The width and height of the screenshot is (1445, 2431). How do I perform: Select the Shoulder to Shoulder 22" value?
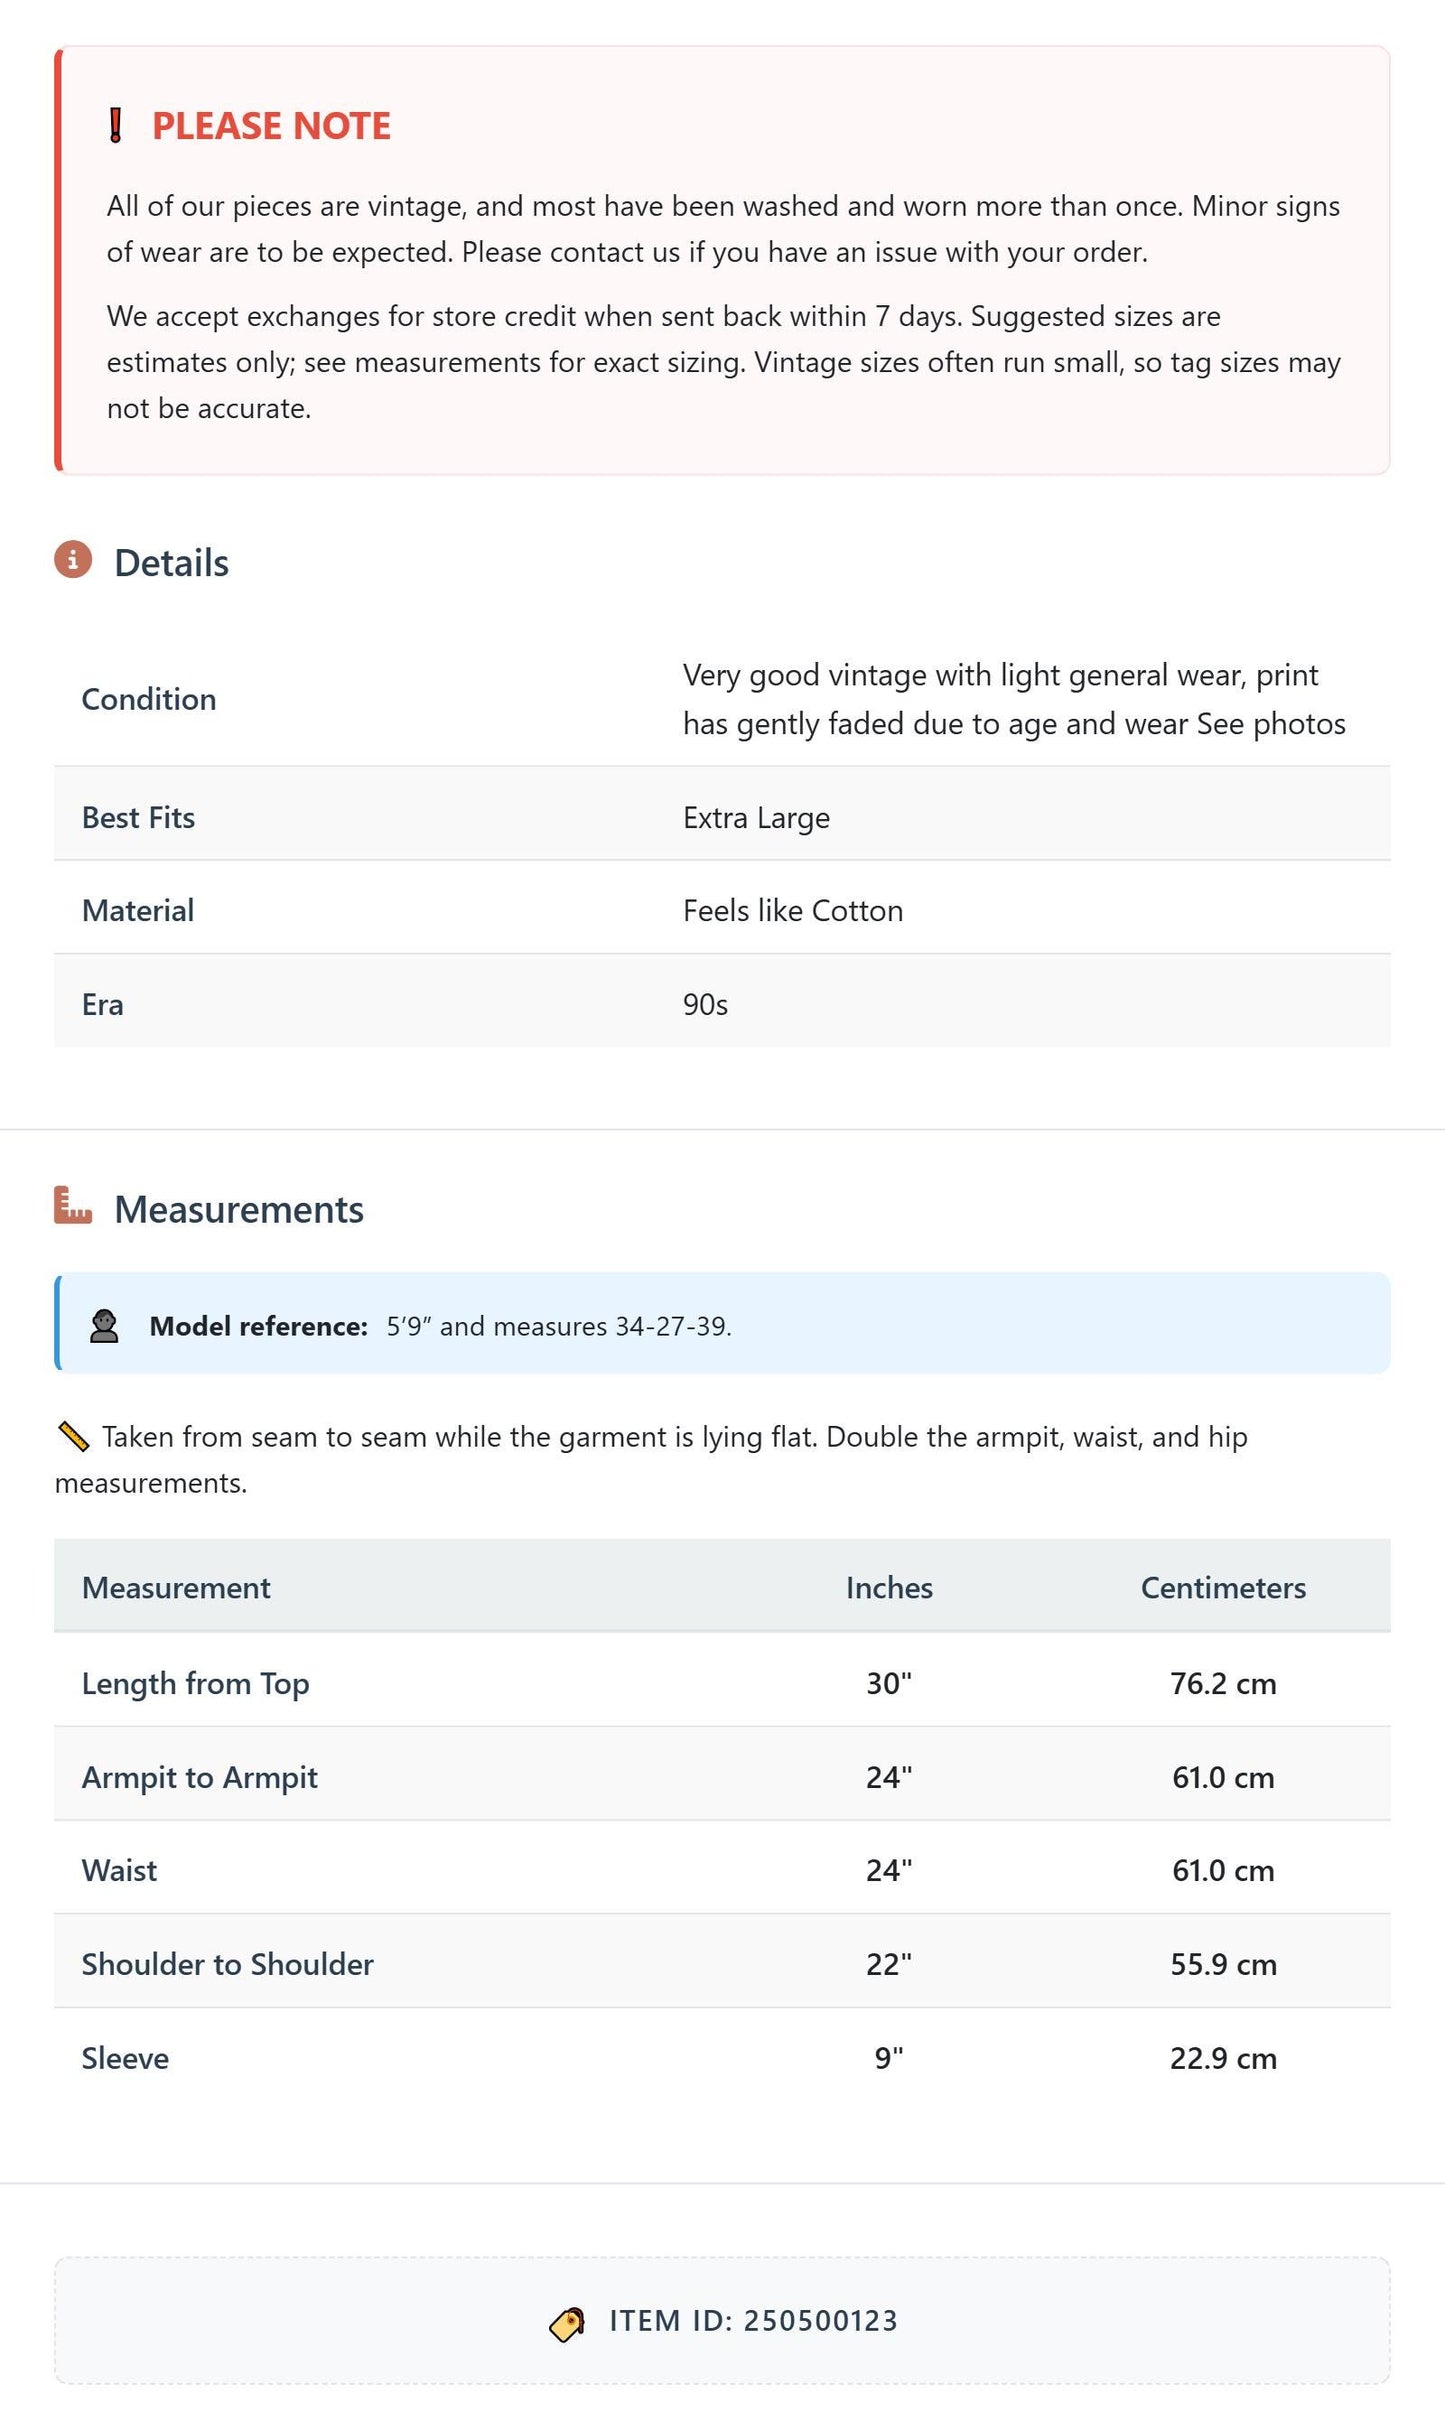point(889,1964)
